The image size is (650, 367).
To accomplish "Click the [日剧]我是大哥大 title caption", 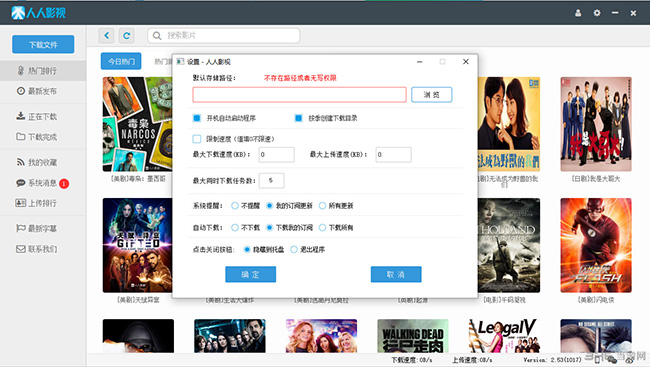I will coord(596,179).
